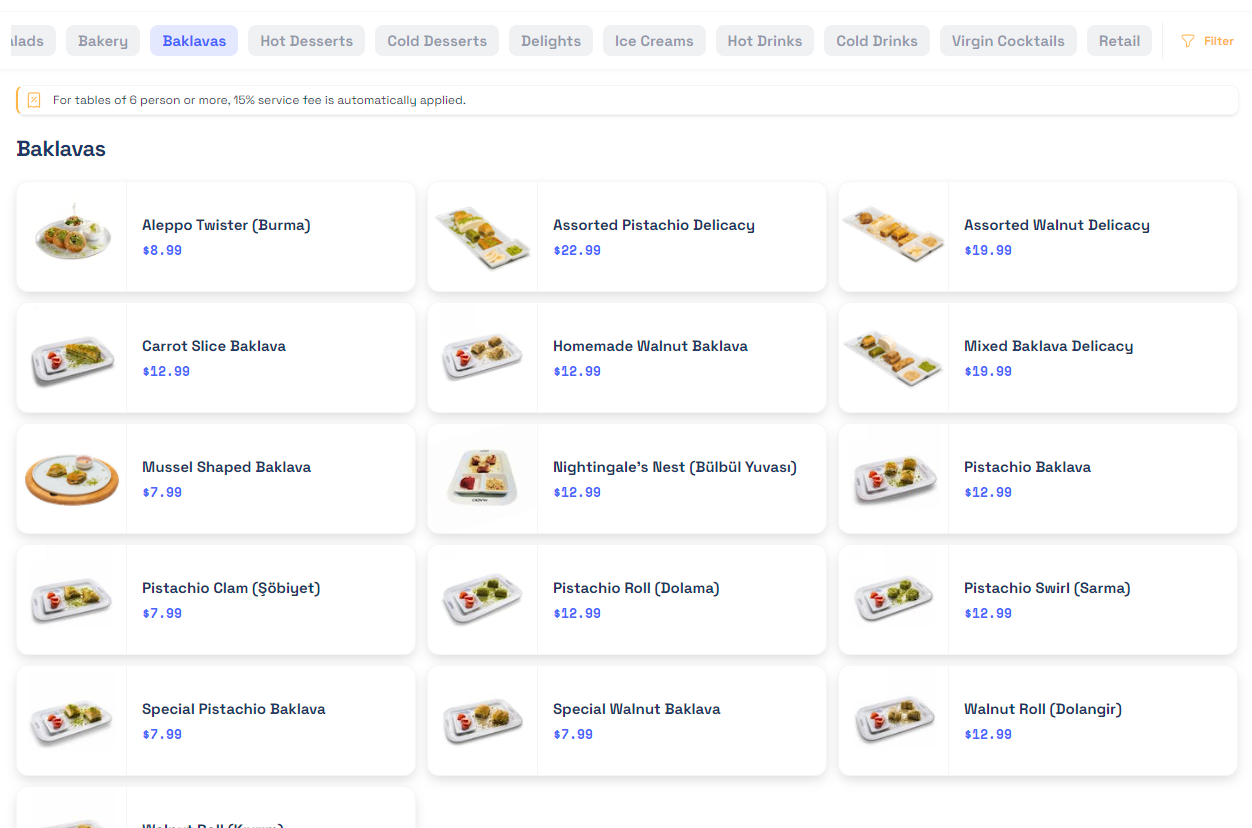Click the Filter funnel icon

coord(1188,41)
